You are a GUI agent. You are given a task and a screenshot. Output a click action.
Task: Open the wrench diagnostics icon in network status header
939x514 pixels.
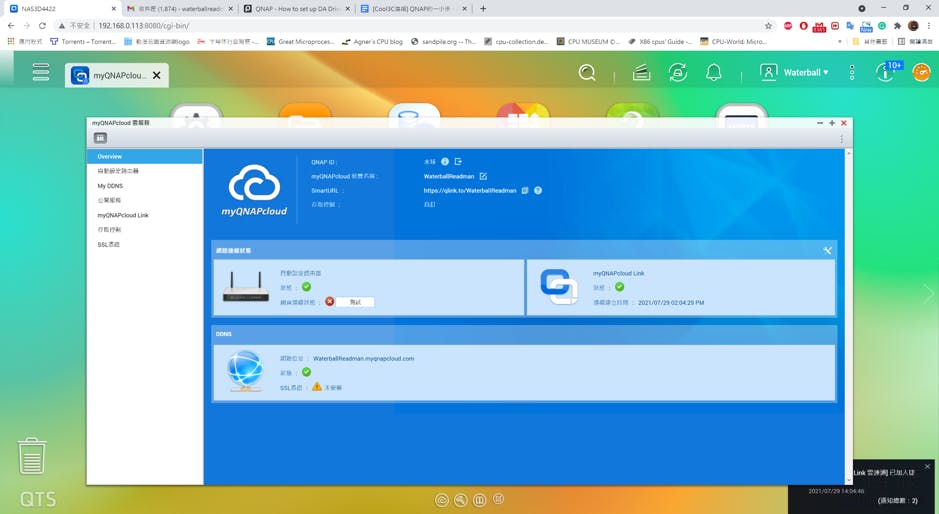click(827, 250)
